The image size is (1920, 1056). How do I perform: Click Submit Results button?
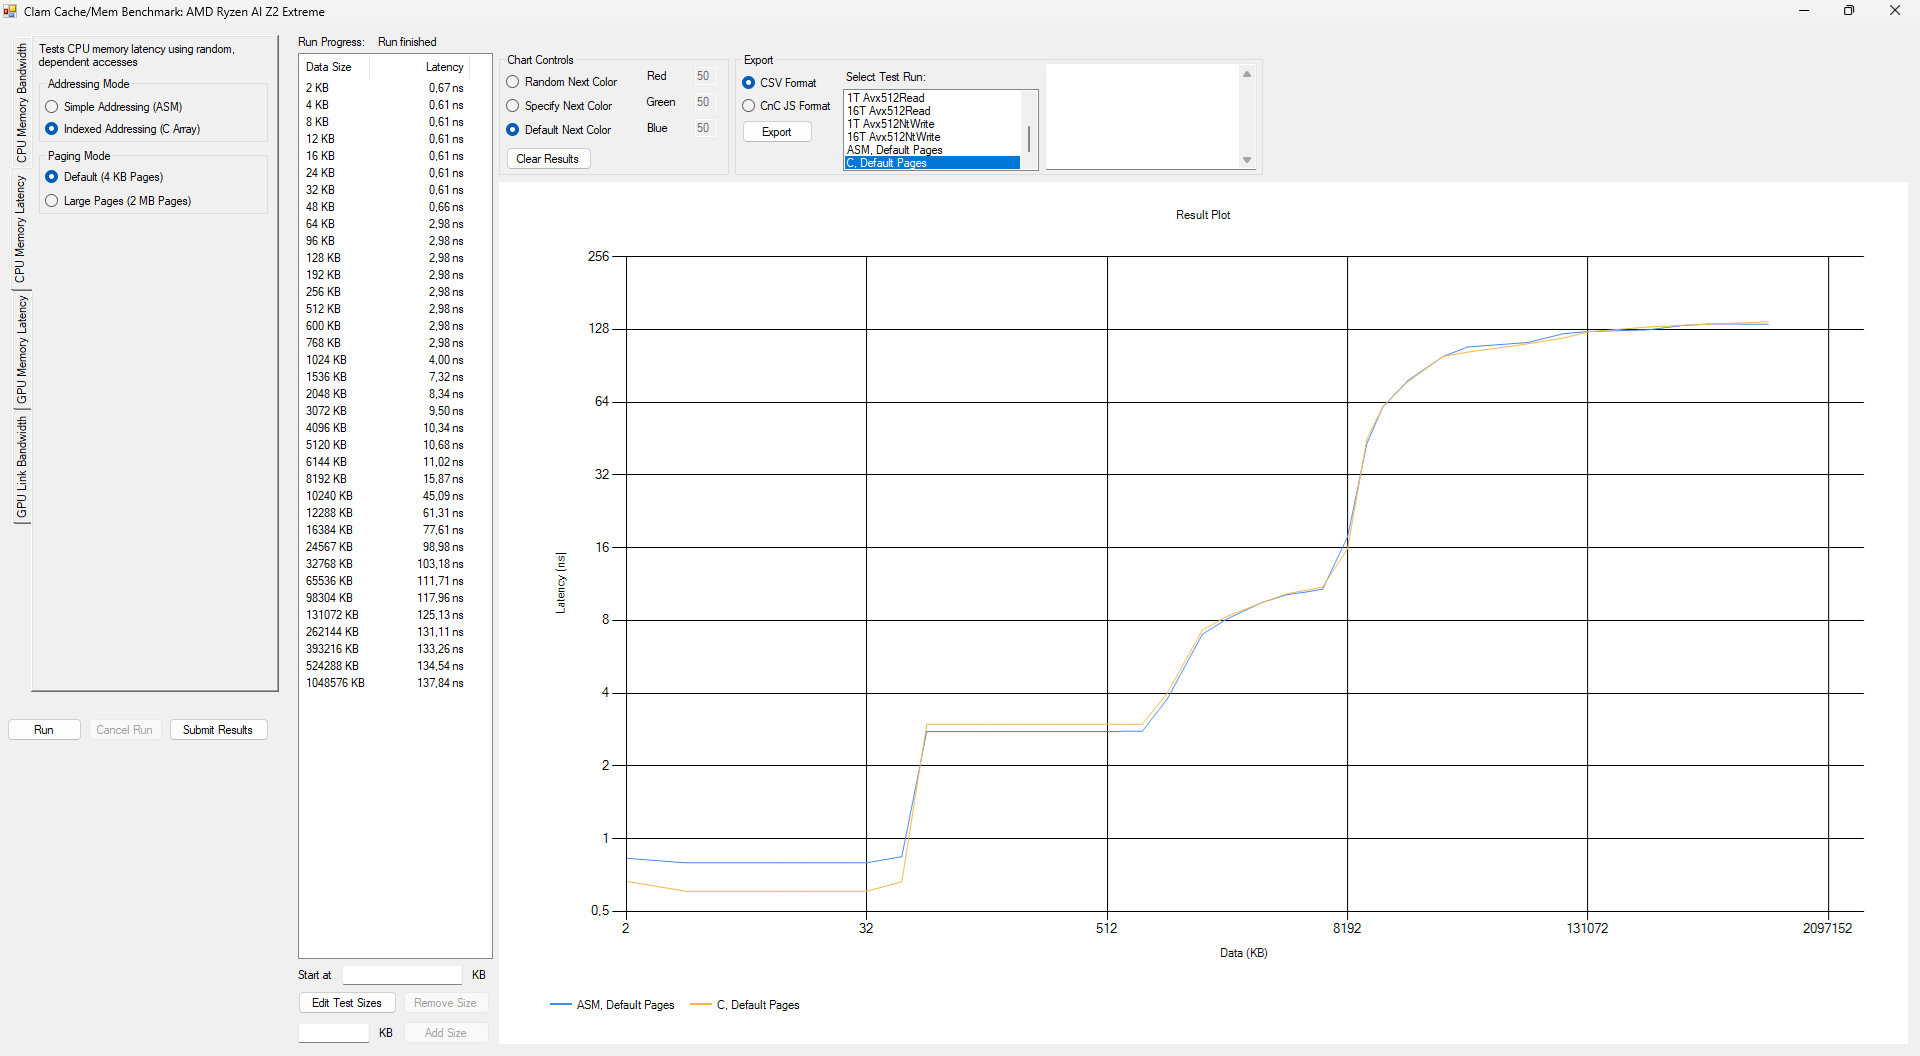(x=218, y=730)
